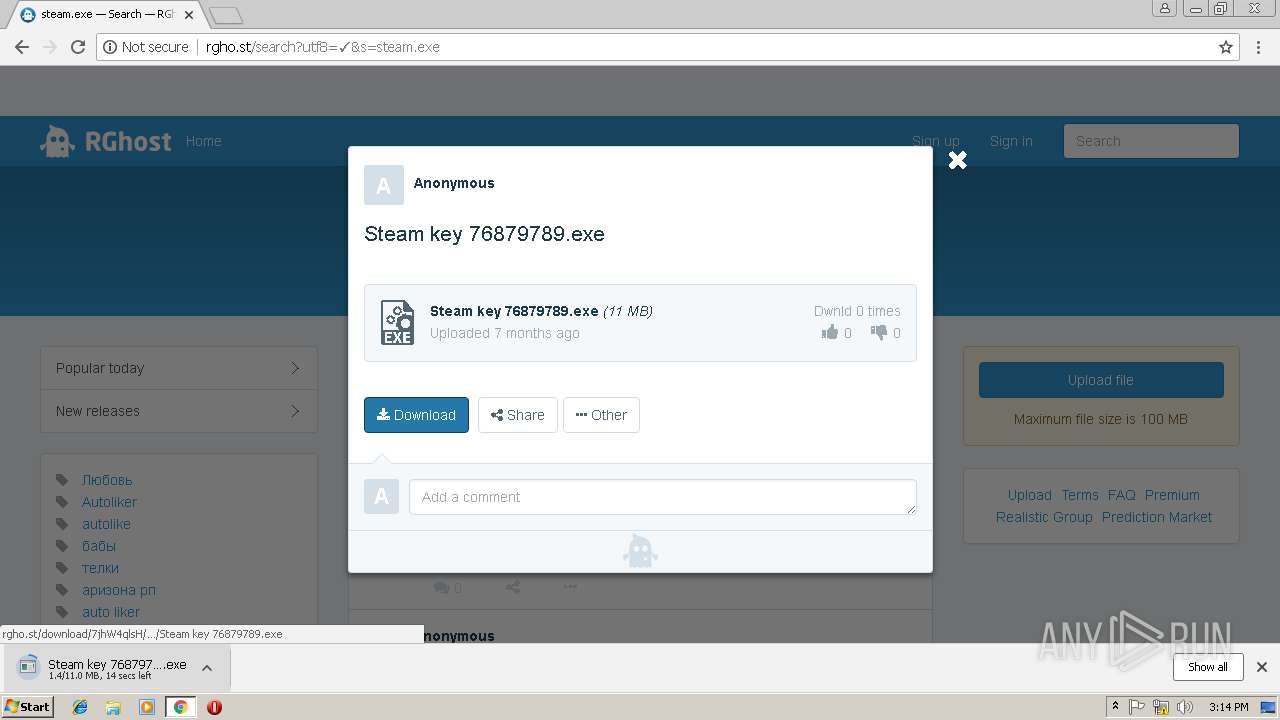Image resolution: width=1280 pixels, height=720 pixels.
Task: Open the Terms link
Action: click(1080, 495)
